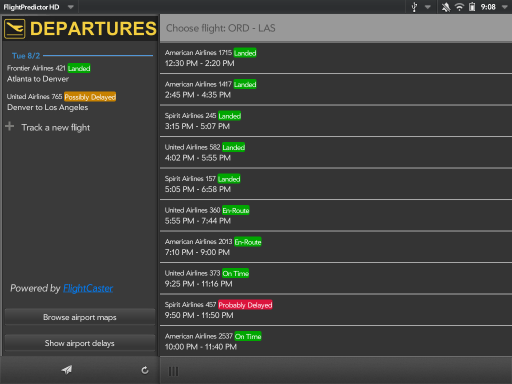Click the refresh arrow icon
The height and width of the screenshot is (384, 512).
[x=145, y=370]
